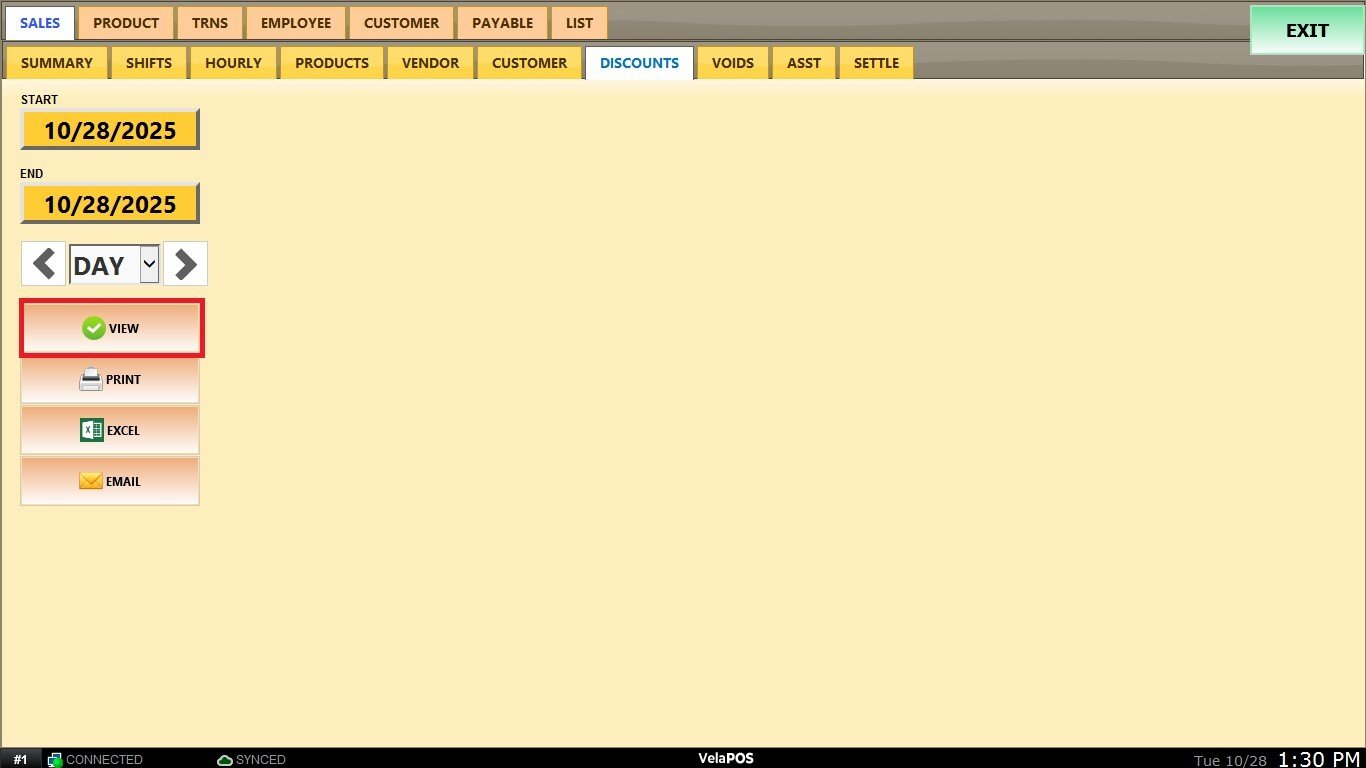Click the Excel export icon
The height and width of the screenshot is (768, 1366).
[92, 430]
